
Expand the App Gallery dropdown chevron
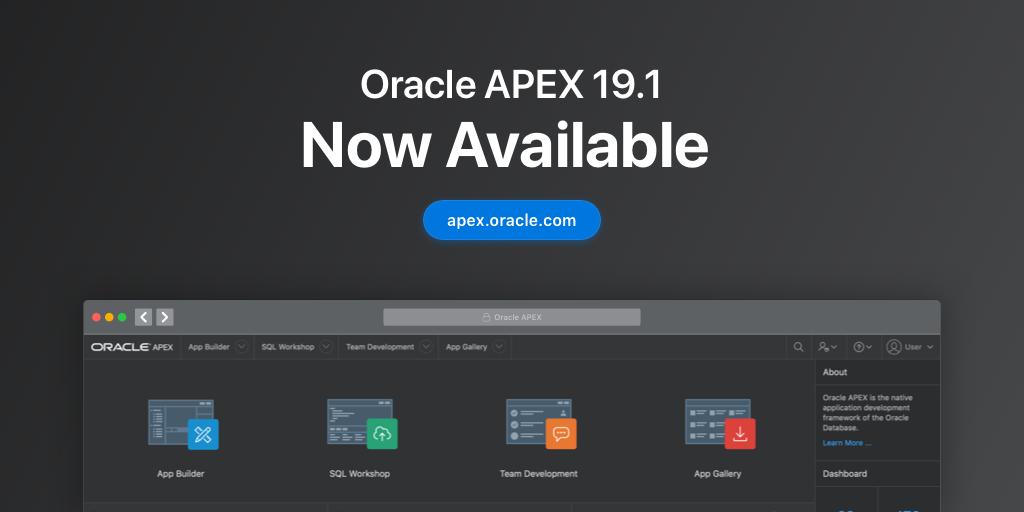point(499,347)
